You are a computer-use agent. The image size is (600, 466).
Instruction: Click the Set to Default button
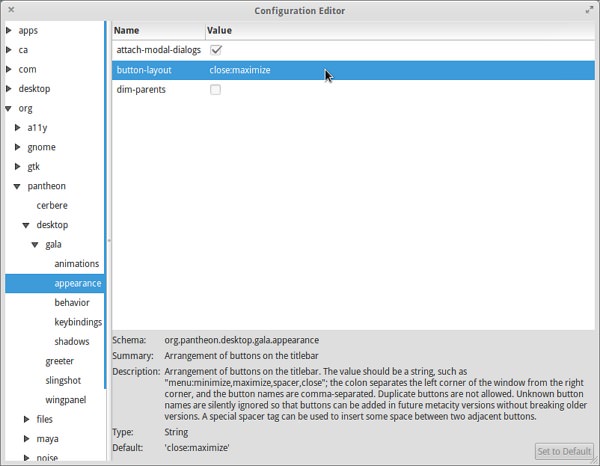(x=564, y=451)
